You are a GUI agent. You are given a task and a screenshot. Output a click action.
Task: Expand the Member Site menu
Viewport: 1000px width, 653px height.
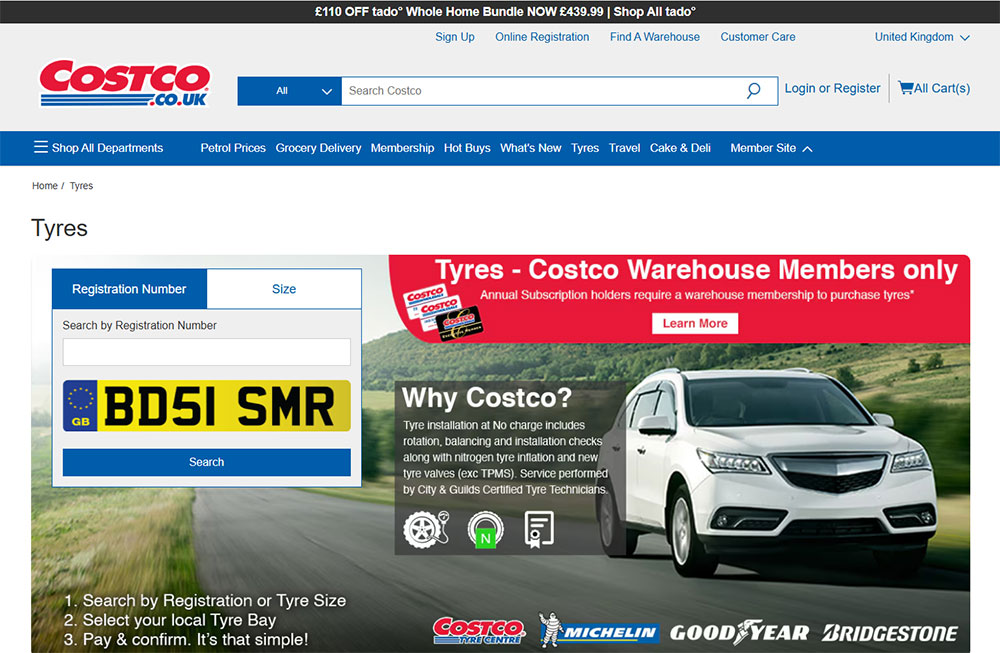[771, 148]
